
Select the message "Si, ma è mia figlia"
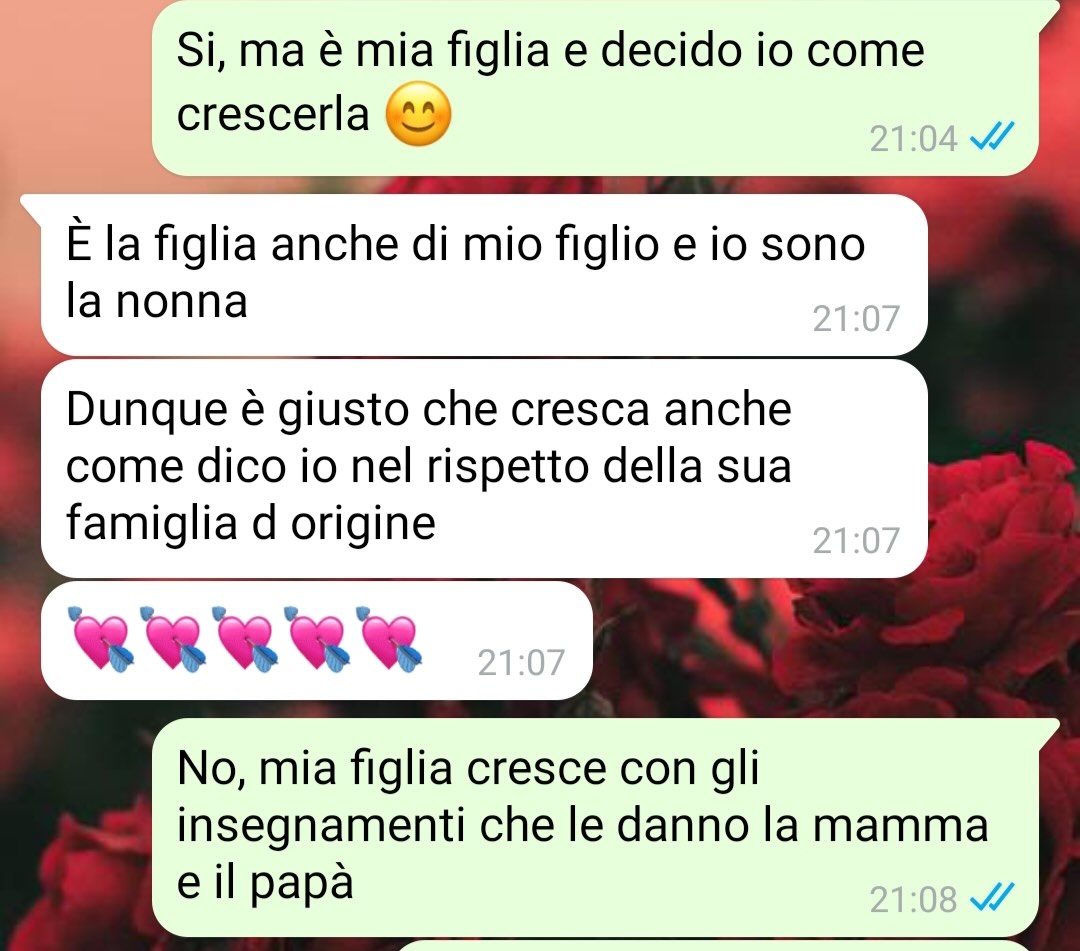(594, 86)
